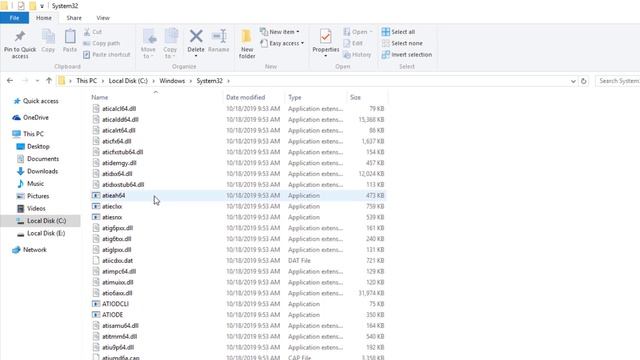The image size is (640, 360).
Task: Click Paste shortcut in ribbon
Action: 107,55
